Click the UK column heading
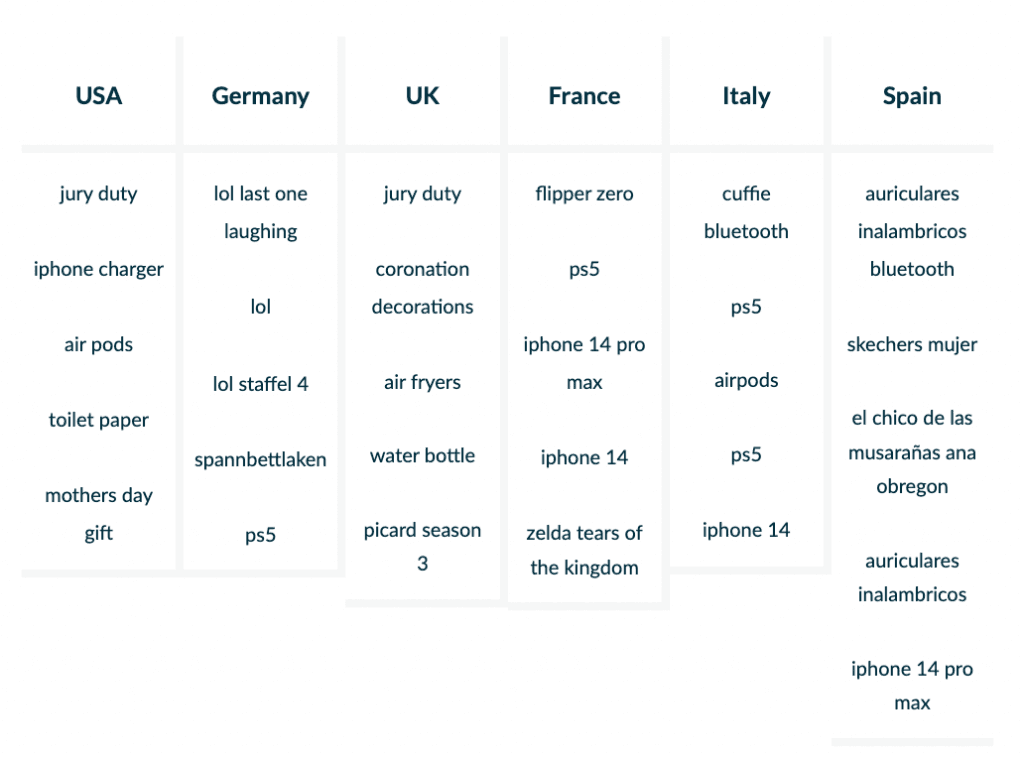1024x762 pixels. pos(422,96)
